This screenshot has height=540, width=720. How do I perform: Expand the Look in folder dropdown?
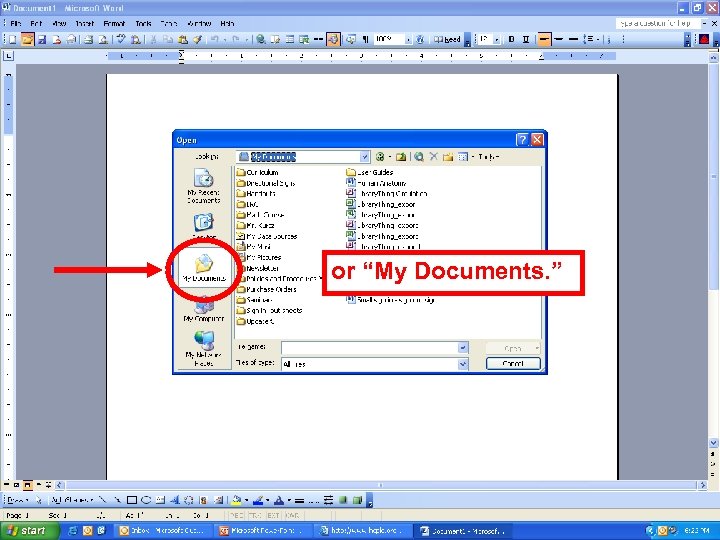click(365, 157)
